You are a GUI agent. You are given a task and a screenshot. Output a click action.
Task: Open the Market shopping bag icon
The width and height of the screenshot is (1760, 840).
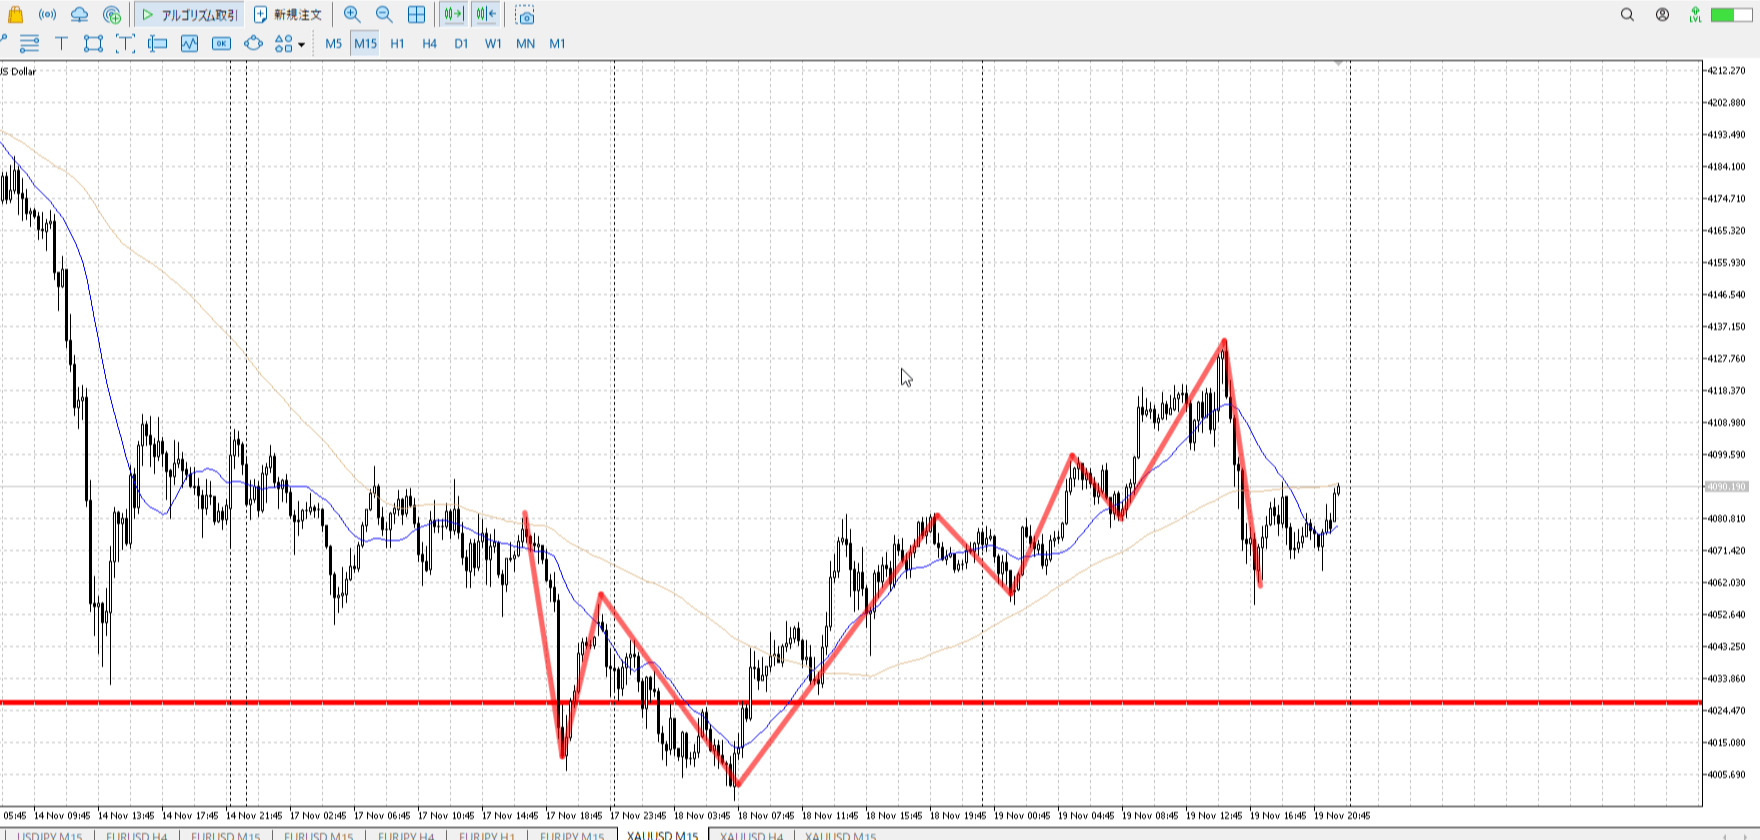pos(15,15)
